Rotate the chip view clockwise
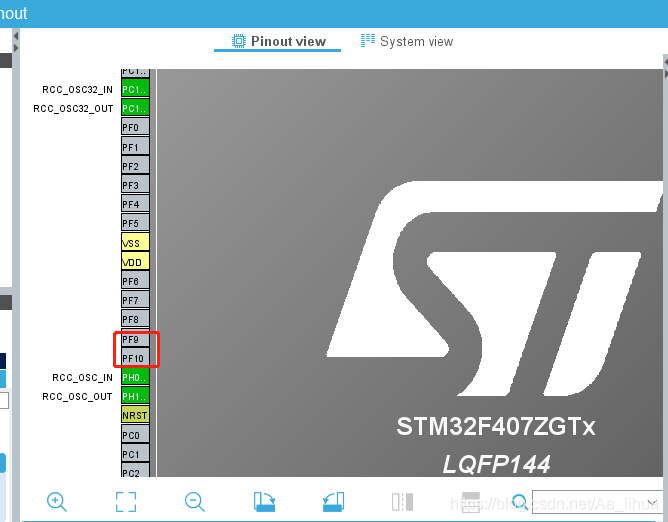Viewport: 668px width, 522px height. tap(265, 502)
